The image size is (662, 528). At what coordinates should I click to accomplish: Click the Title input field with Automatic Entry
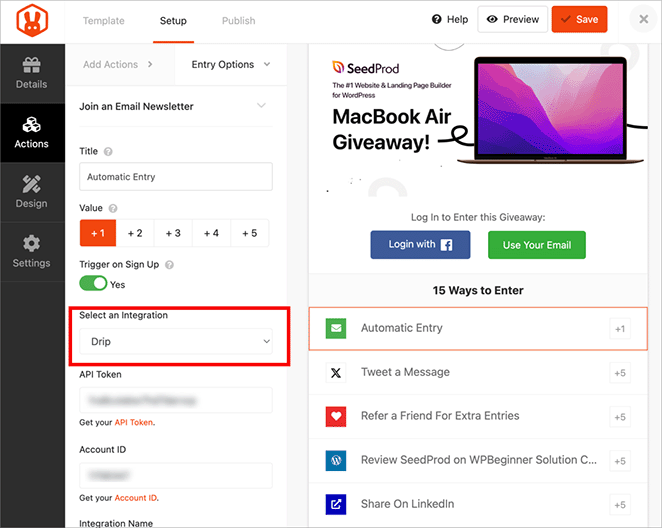click(176, 176)
